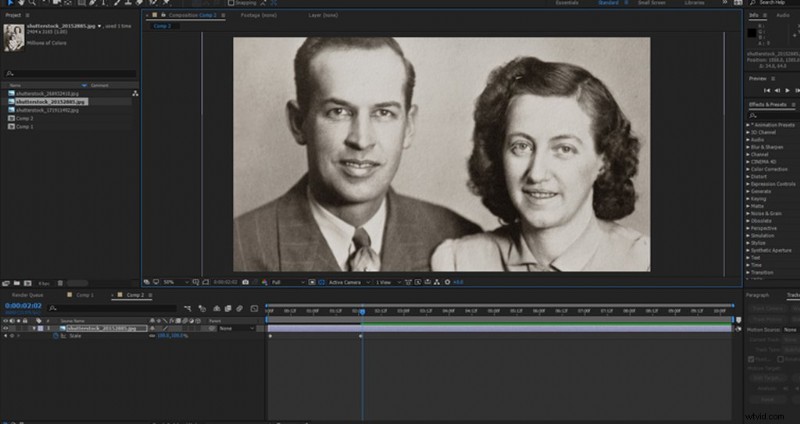Select the Selection arrow tool

(10, 3)
